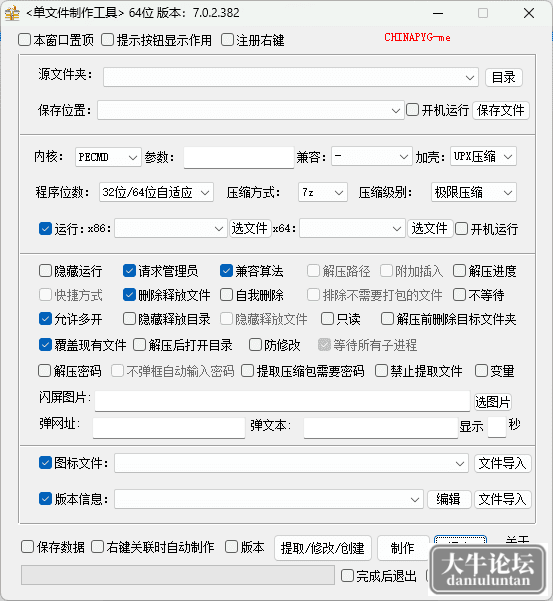Tick the 变量 checkbox
This screenshot has width=553, height=601.
(x=481, y=371)
